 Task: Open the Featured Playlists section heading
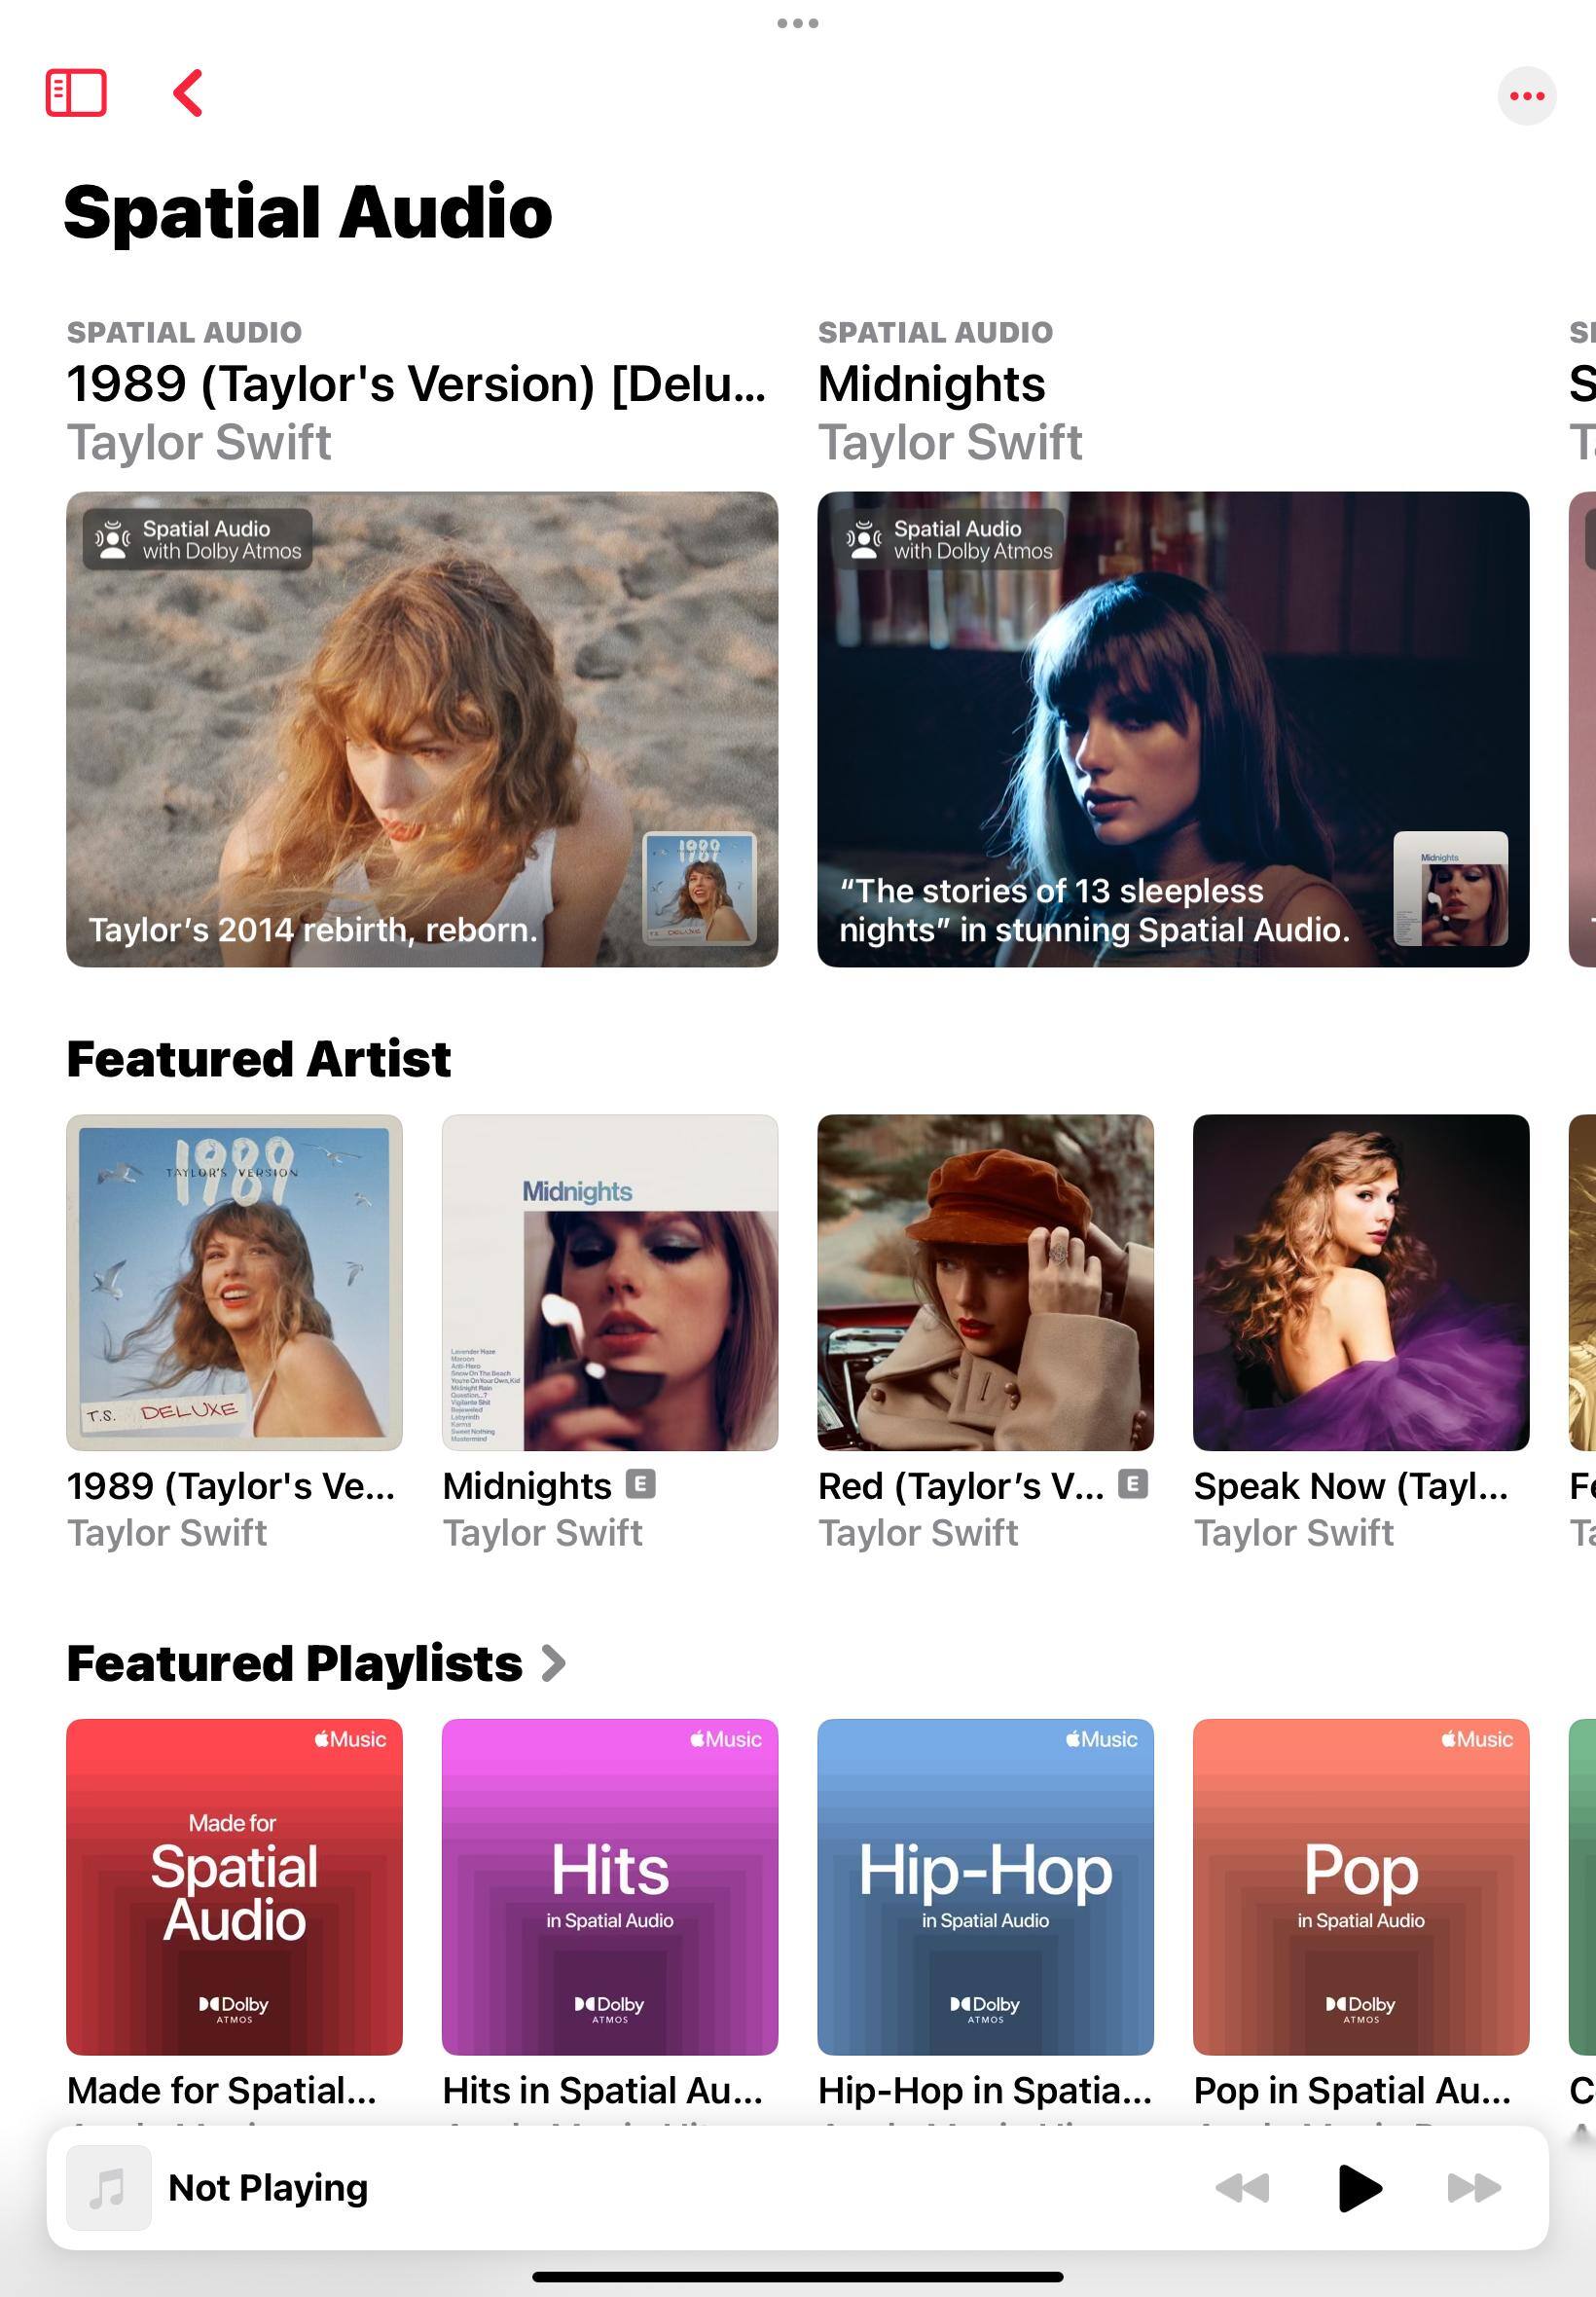[294, 1663]
